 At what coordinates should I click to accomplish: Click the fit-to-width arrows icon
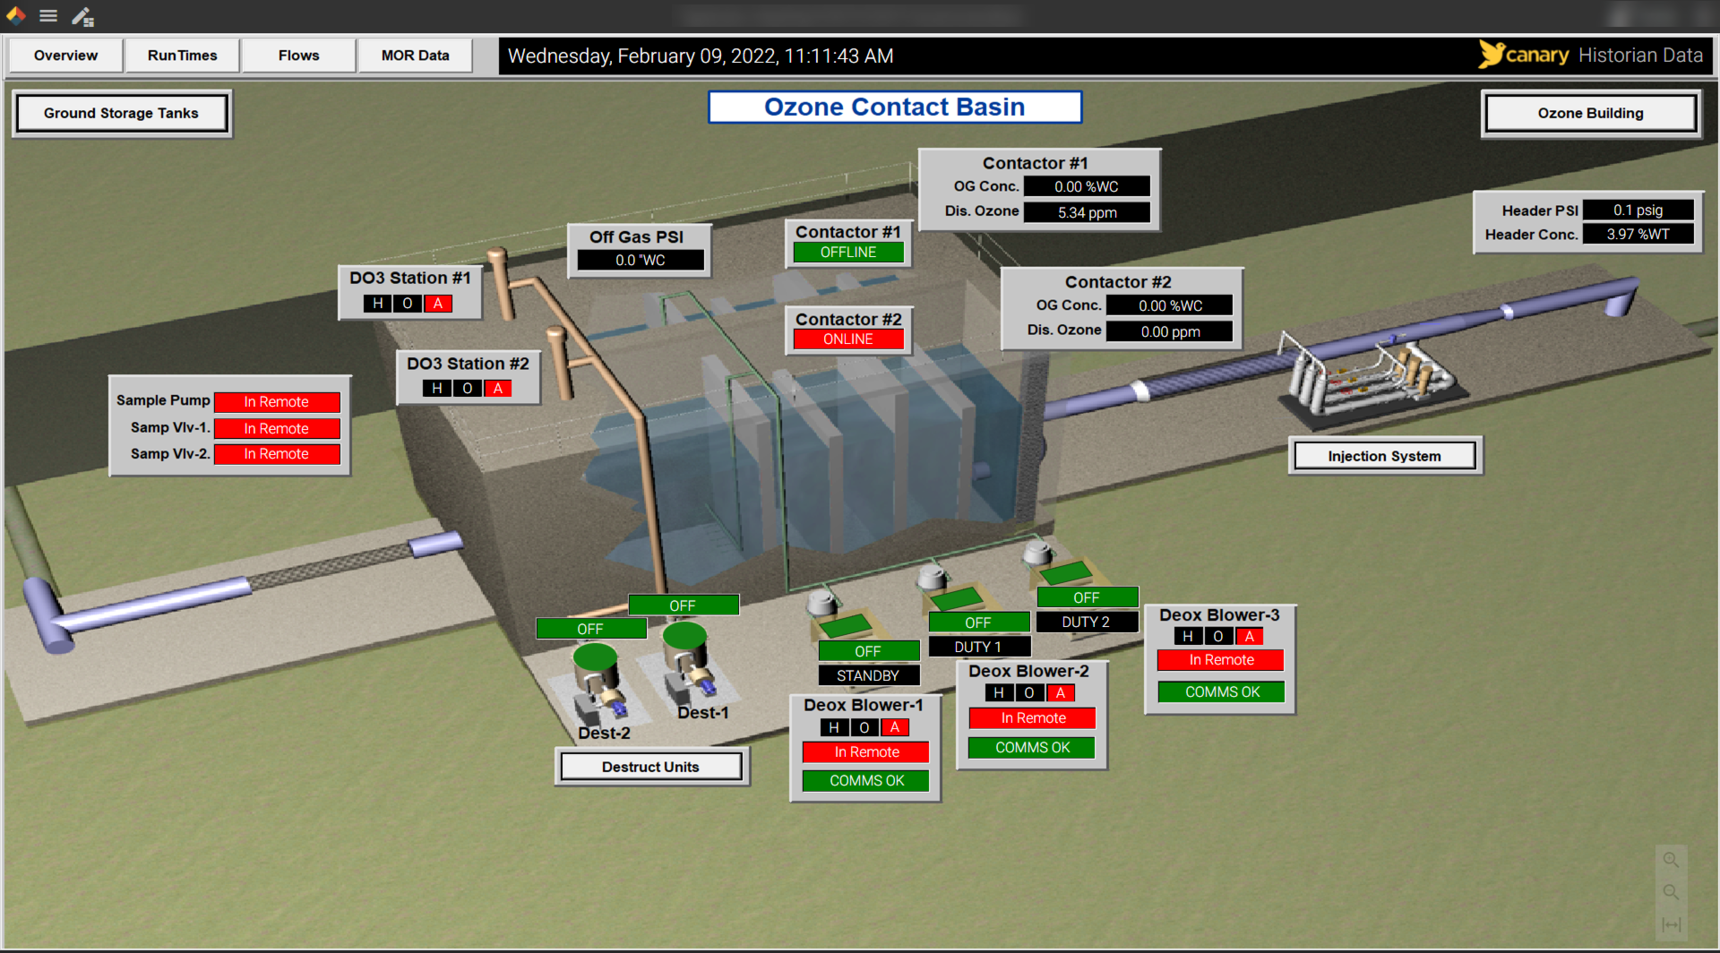(1670, 925)
